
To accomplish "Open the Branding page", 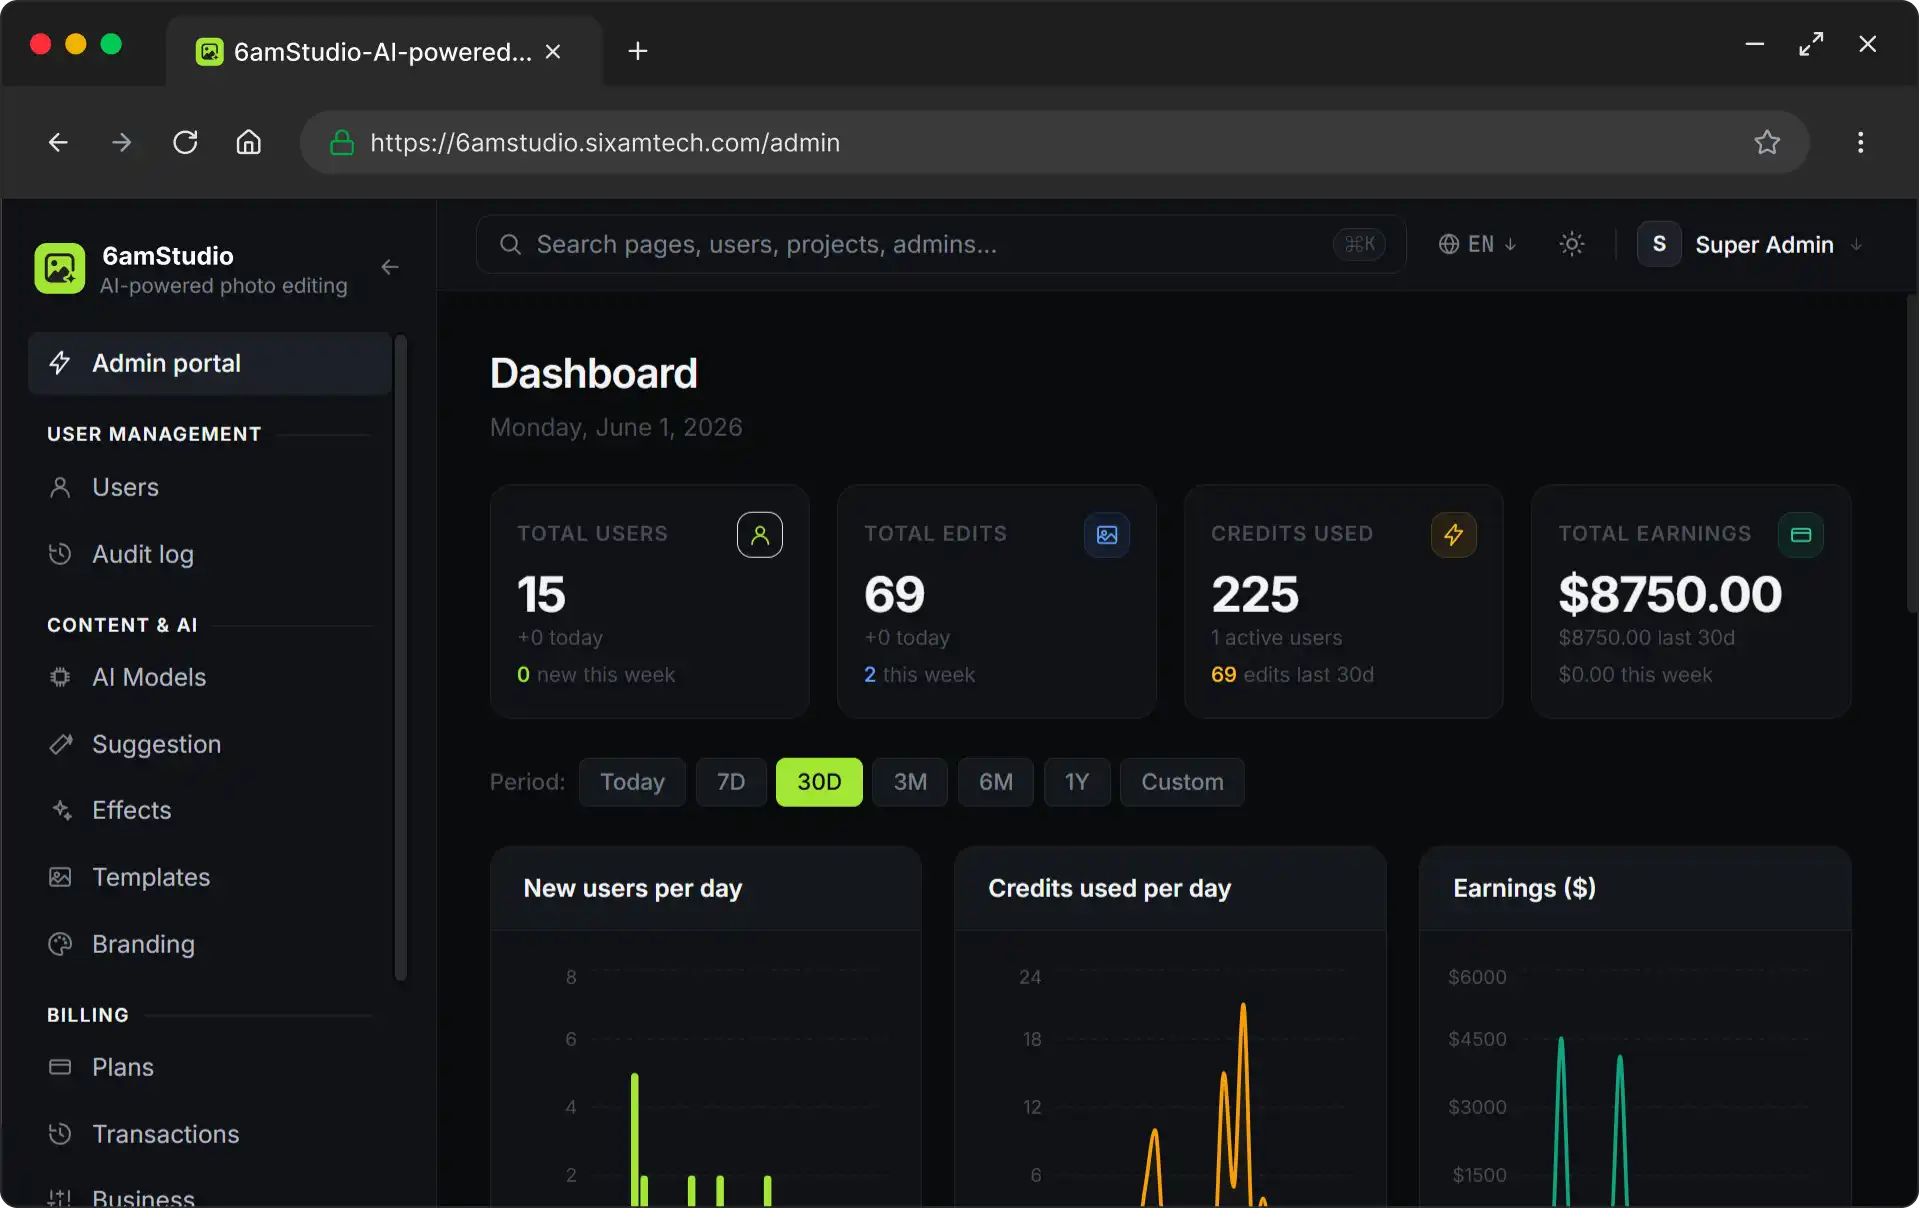I will pos(210,944).
